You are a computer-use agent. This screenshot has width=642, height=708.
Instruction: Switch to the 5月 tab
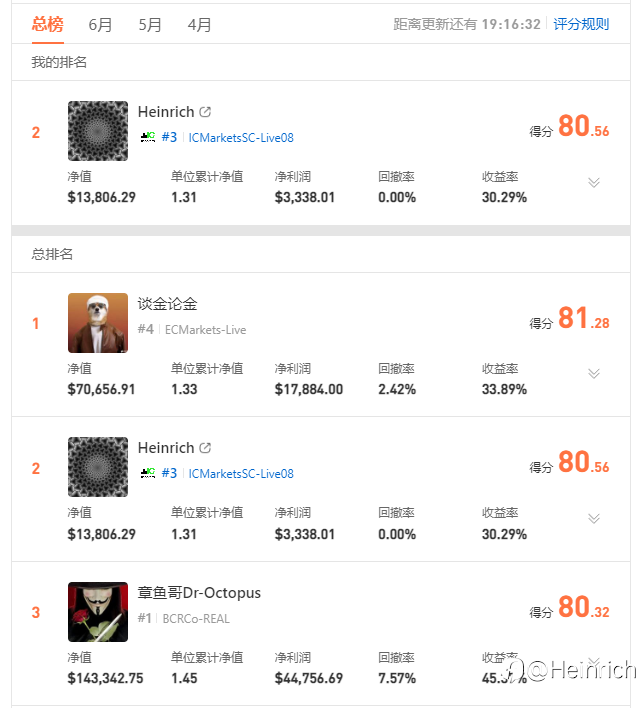pos(150,24)
